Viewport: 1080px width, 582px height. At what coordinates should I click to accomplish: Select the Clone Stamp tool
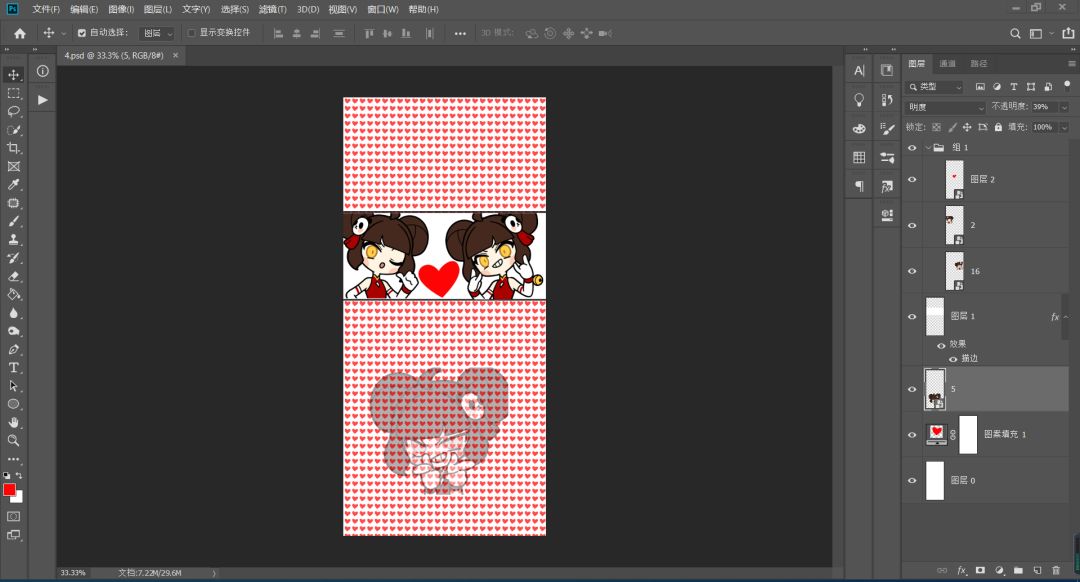point(13,240)
